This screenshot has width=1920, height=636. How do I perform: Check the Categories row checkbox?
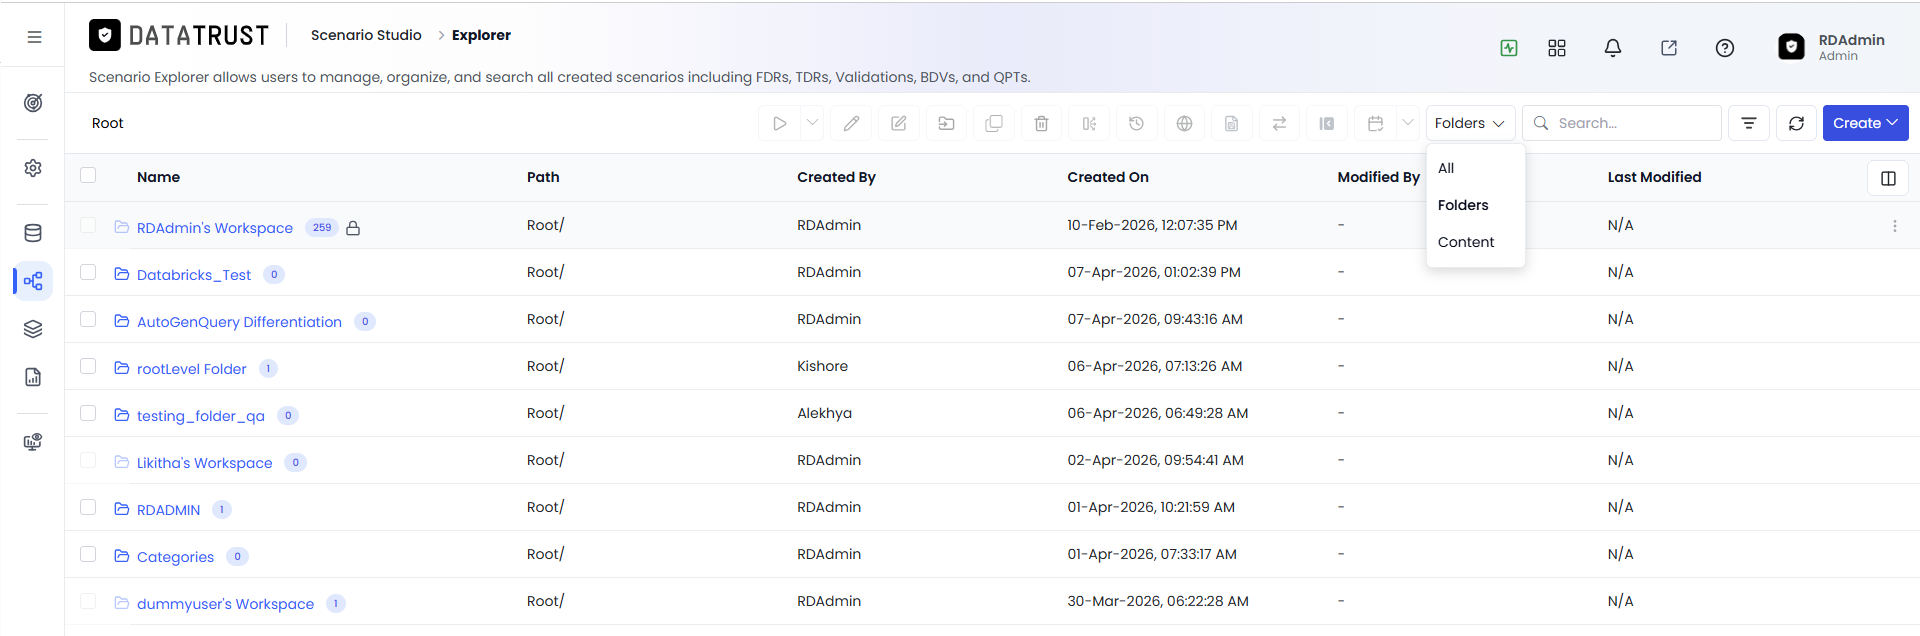click(x=88, y=554)
